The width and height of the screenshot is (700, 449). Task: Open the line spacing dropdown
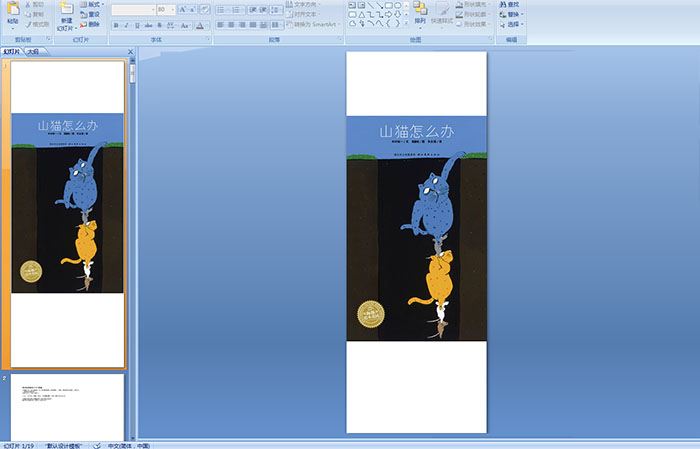click(276, 9)
